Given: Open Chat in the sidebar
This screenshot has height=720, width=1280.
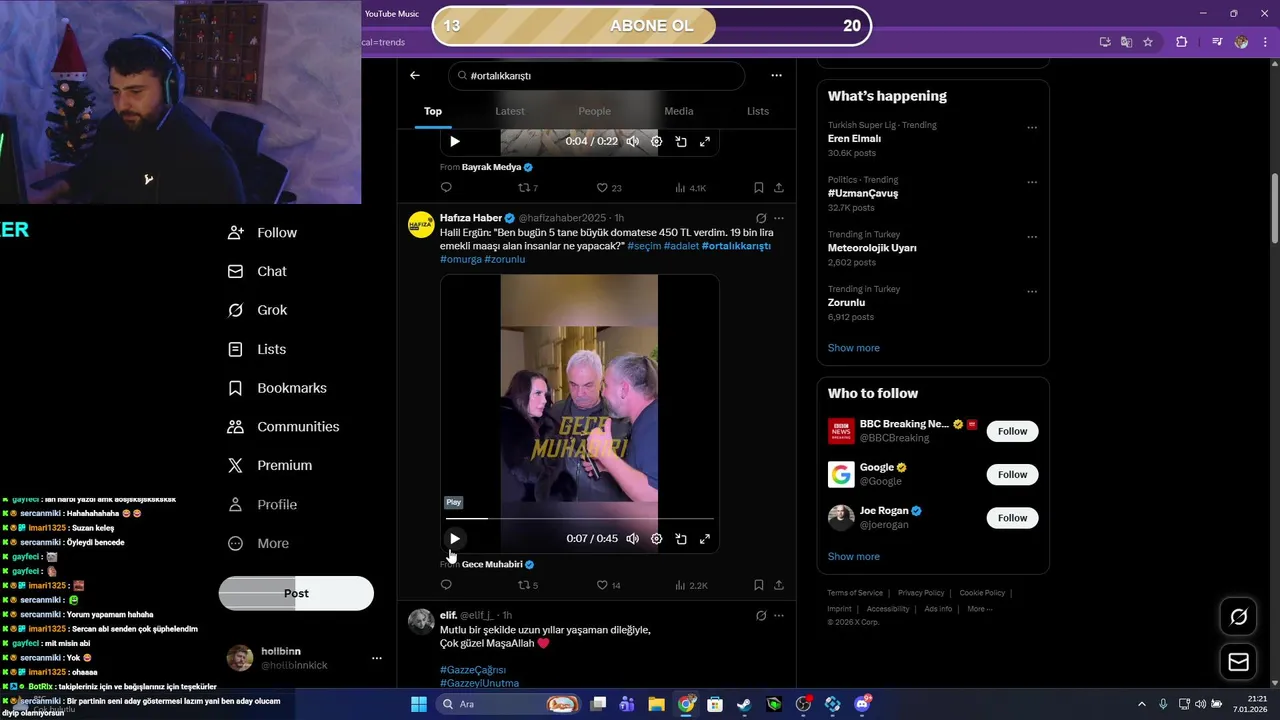Looking at the screenshot, I should [257, 271].
